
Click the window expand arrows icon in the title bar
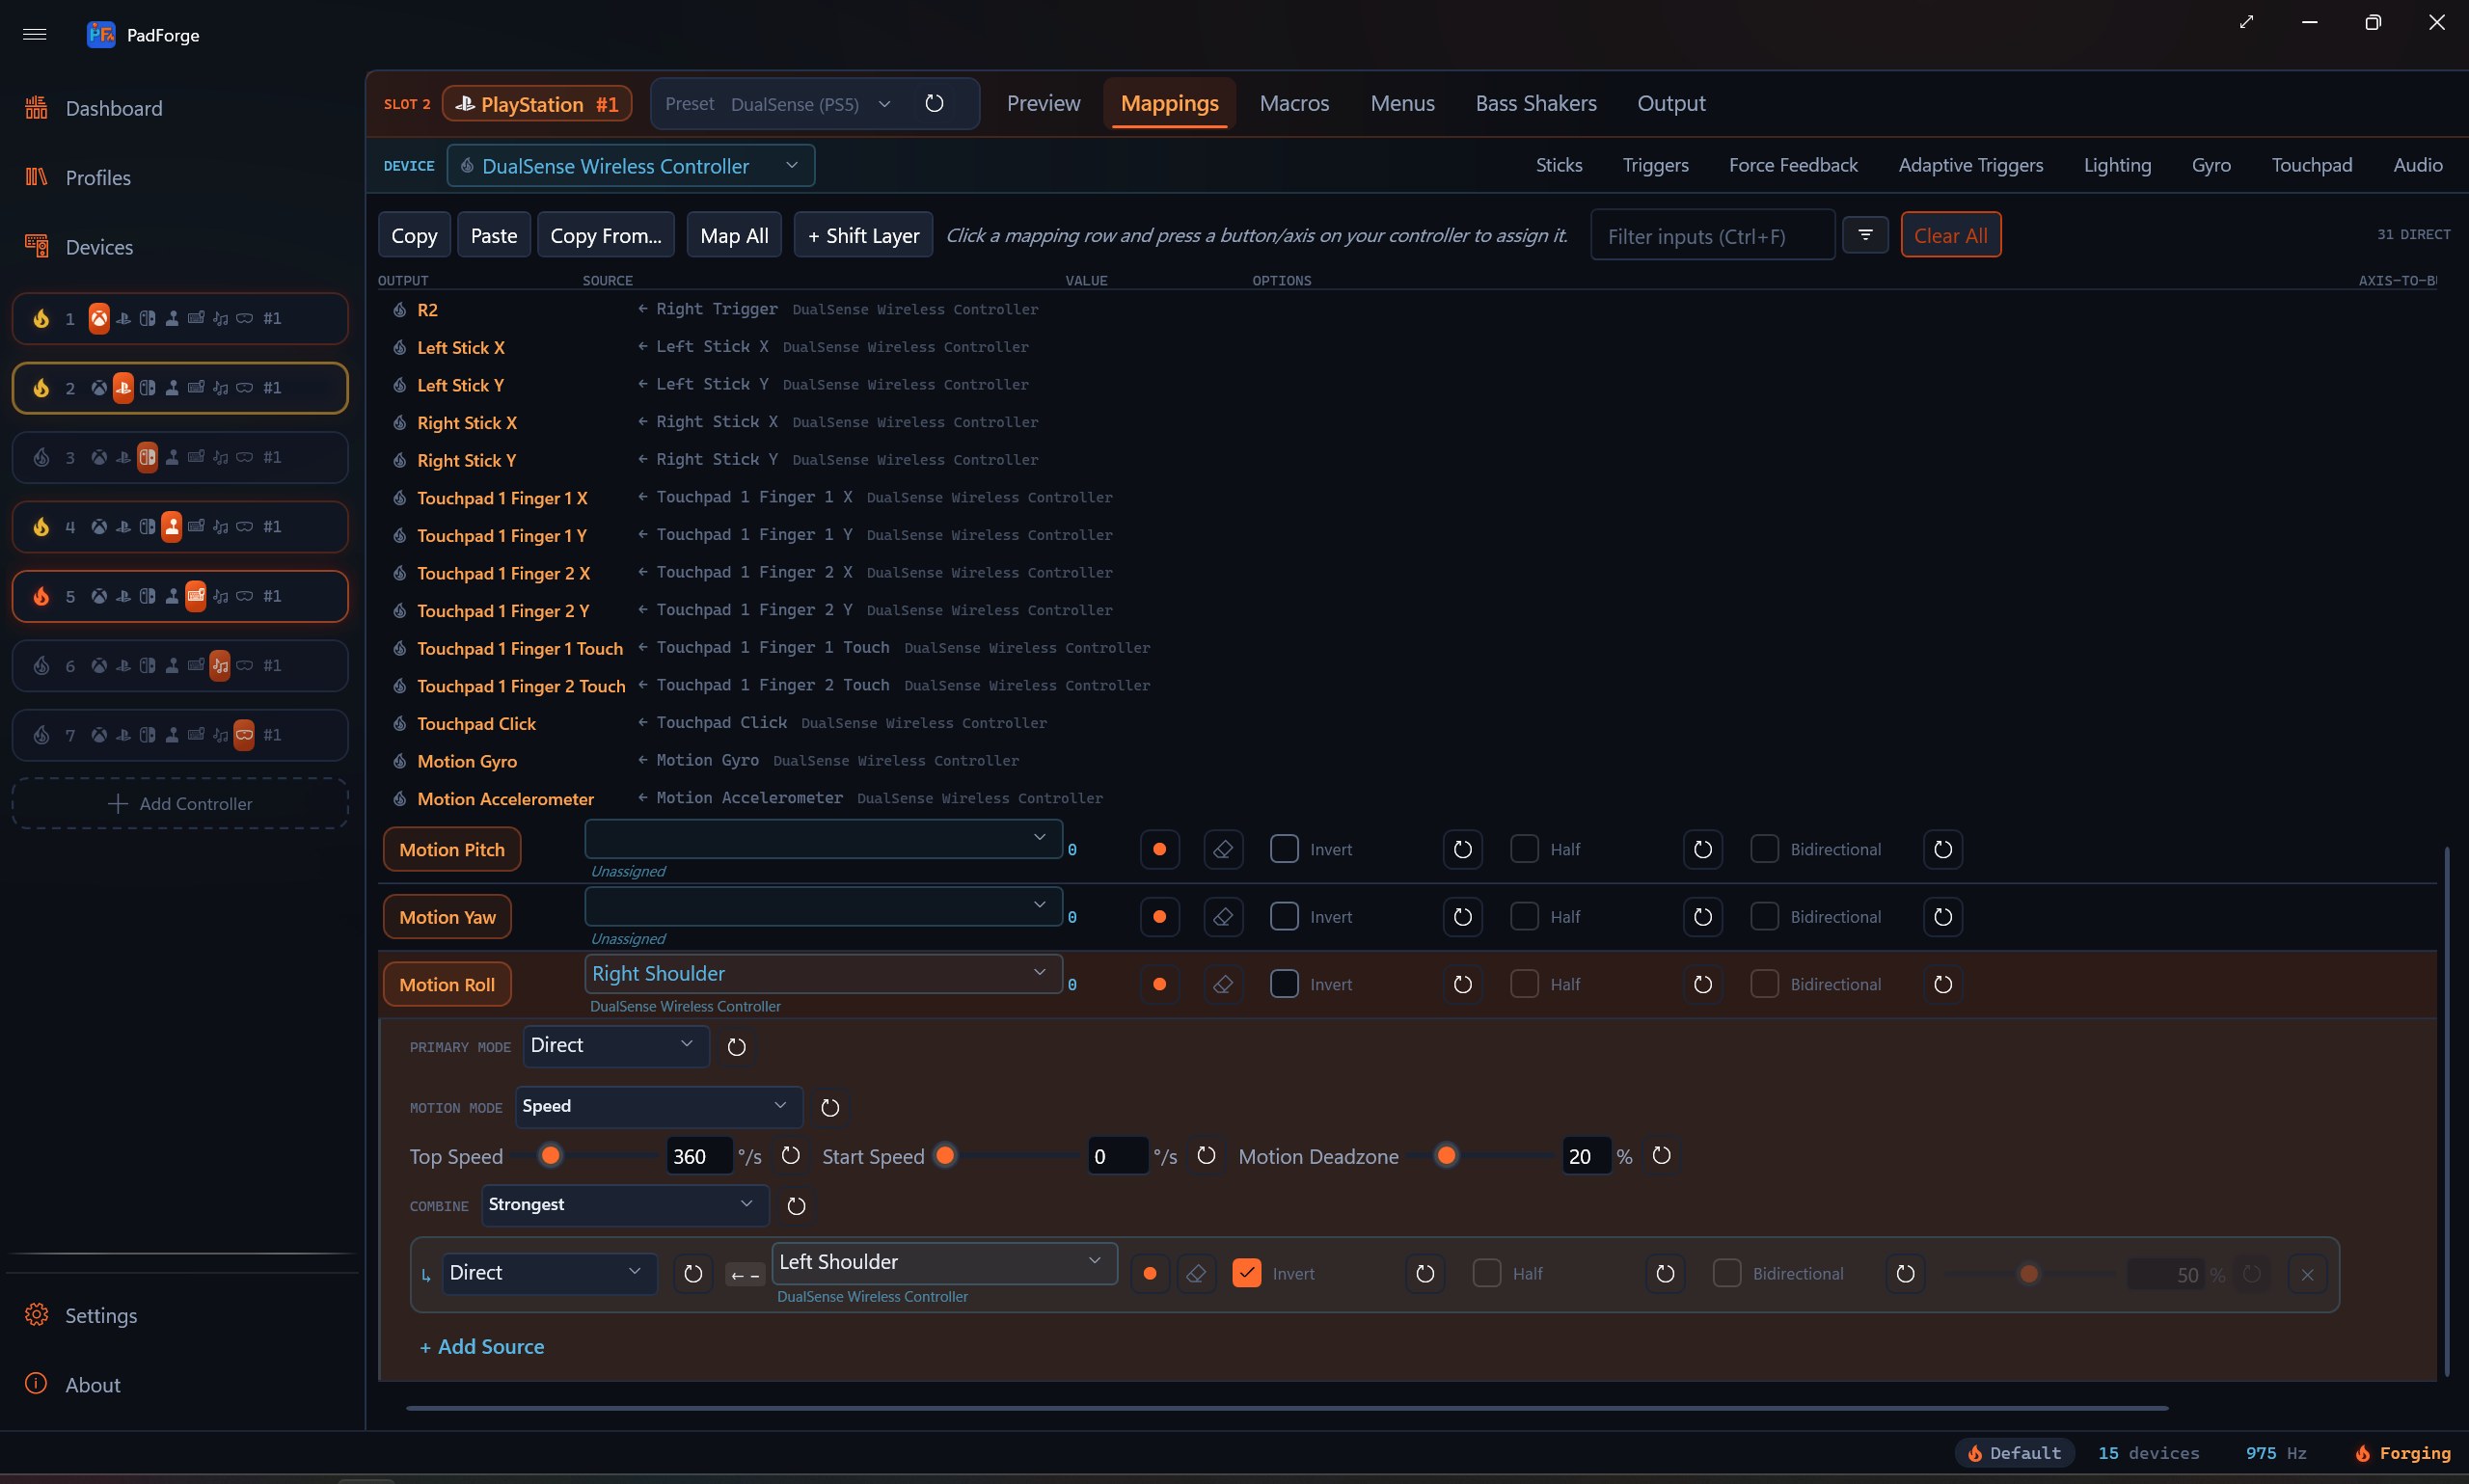[2246, 22]
